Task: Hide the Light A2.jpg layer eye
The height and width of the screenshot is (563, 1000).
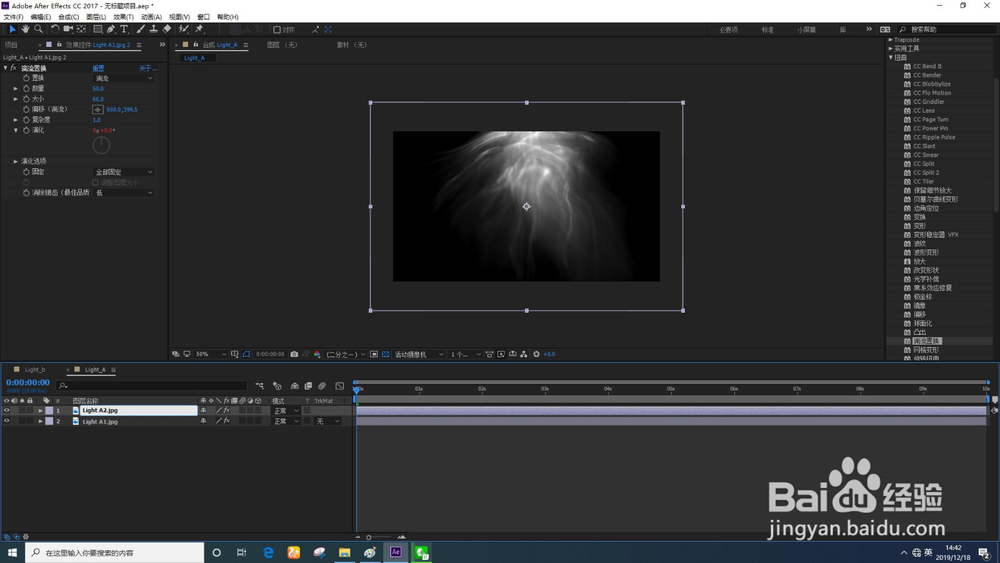Action: coord(6,411)
